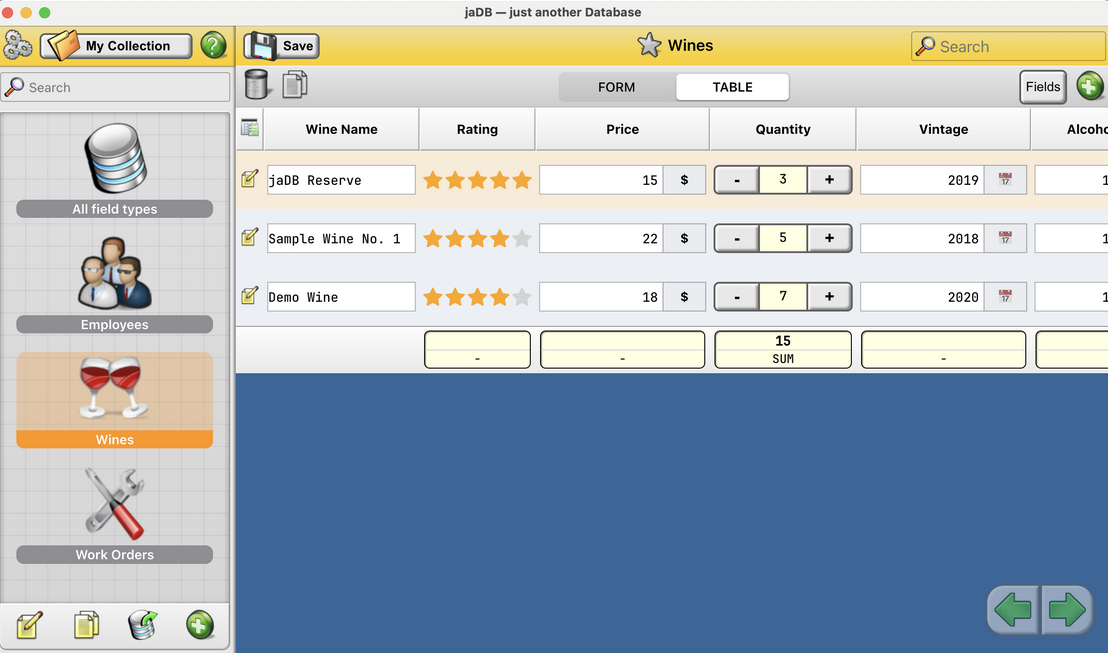Open calendar picker for vintage 2020
This screenshot has width=1108, height=653.
[x=1005, y=297]
